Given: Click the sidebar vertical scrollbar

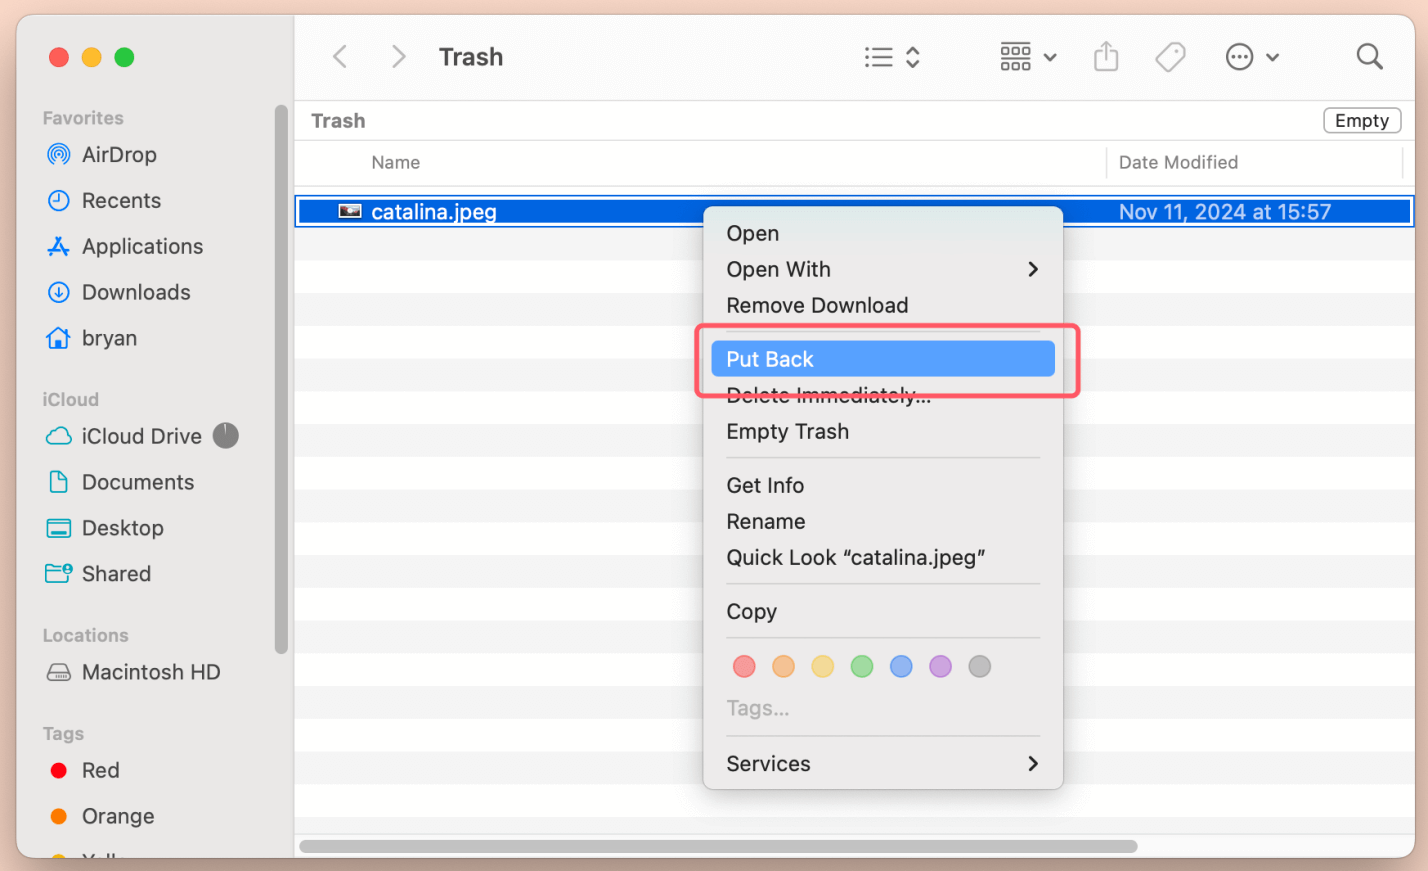Looking at the screenshot, I should (281, 380).
